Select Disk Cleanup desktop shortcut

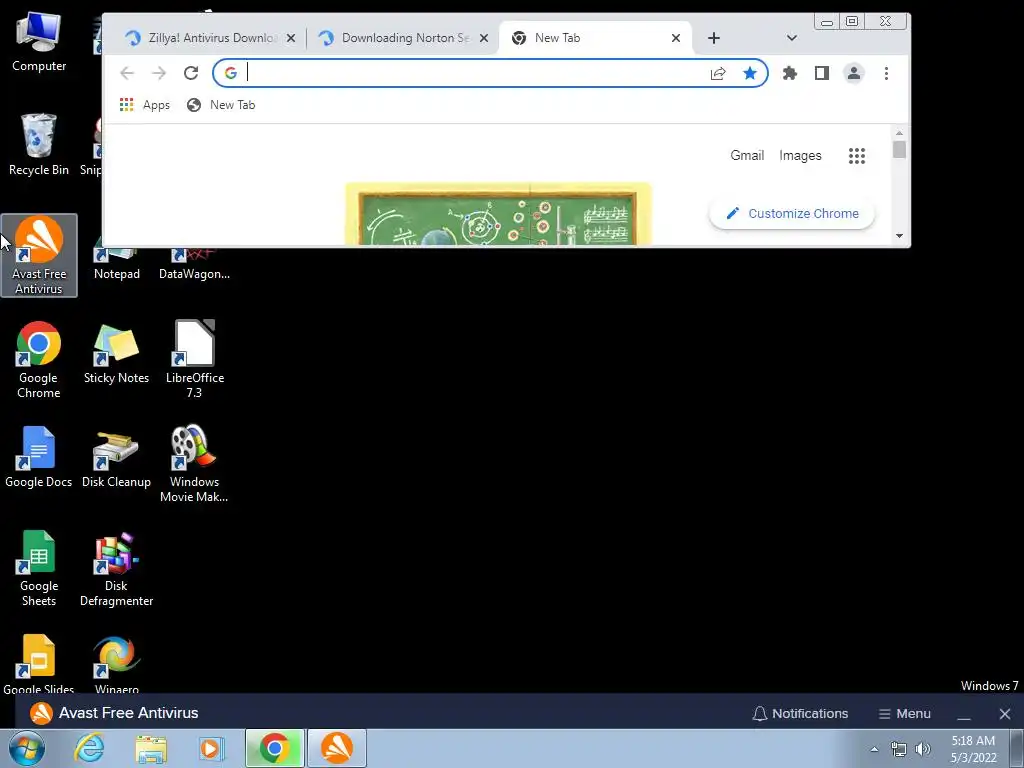tap(116, 456)
